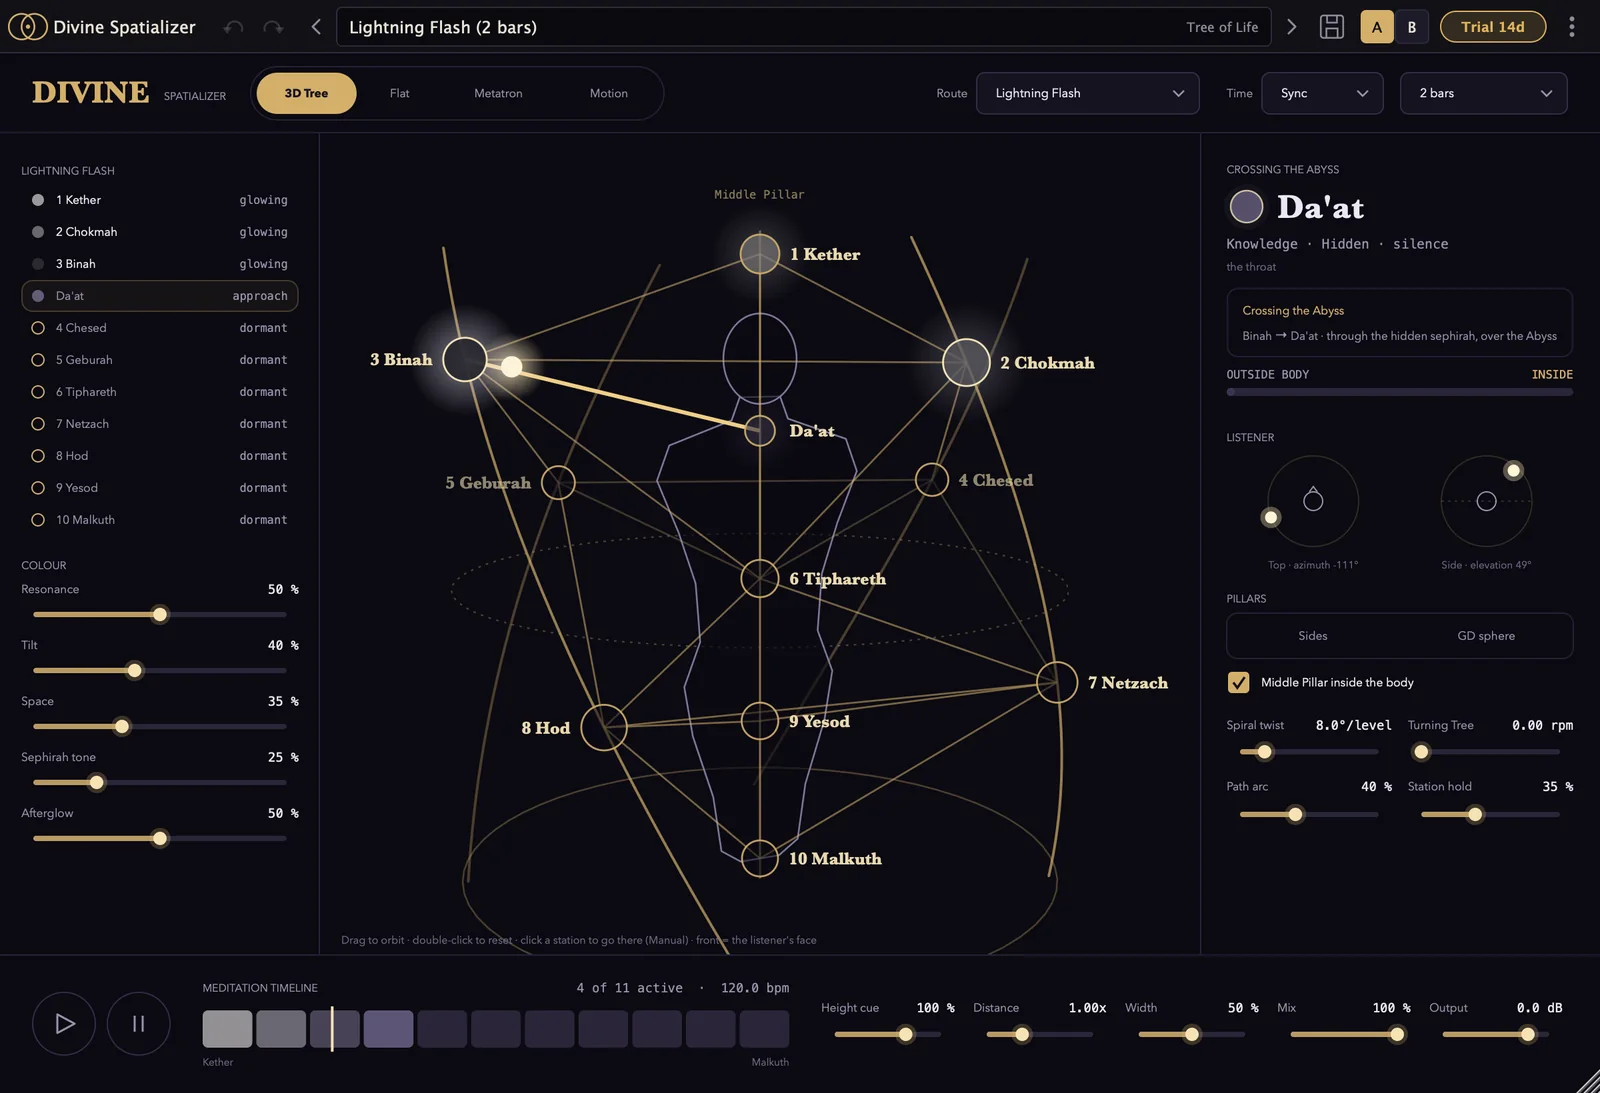Select the 7 Netzach row
The image size is (1600, 1093).
click(x=160, y=424)
